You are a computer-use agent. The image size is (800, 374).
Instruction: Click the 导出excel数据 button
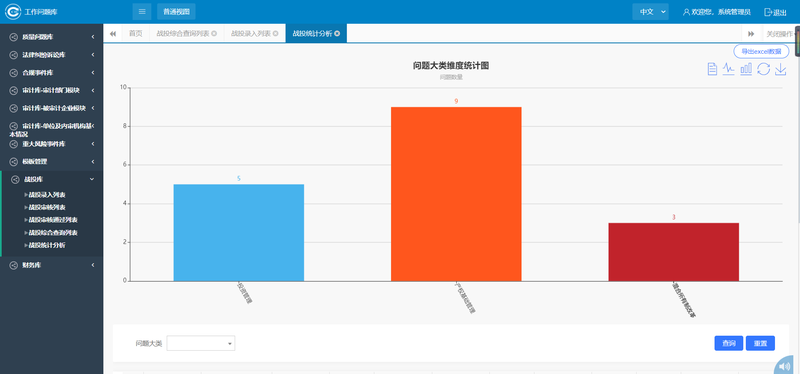(x=761, y=52)
